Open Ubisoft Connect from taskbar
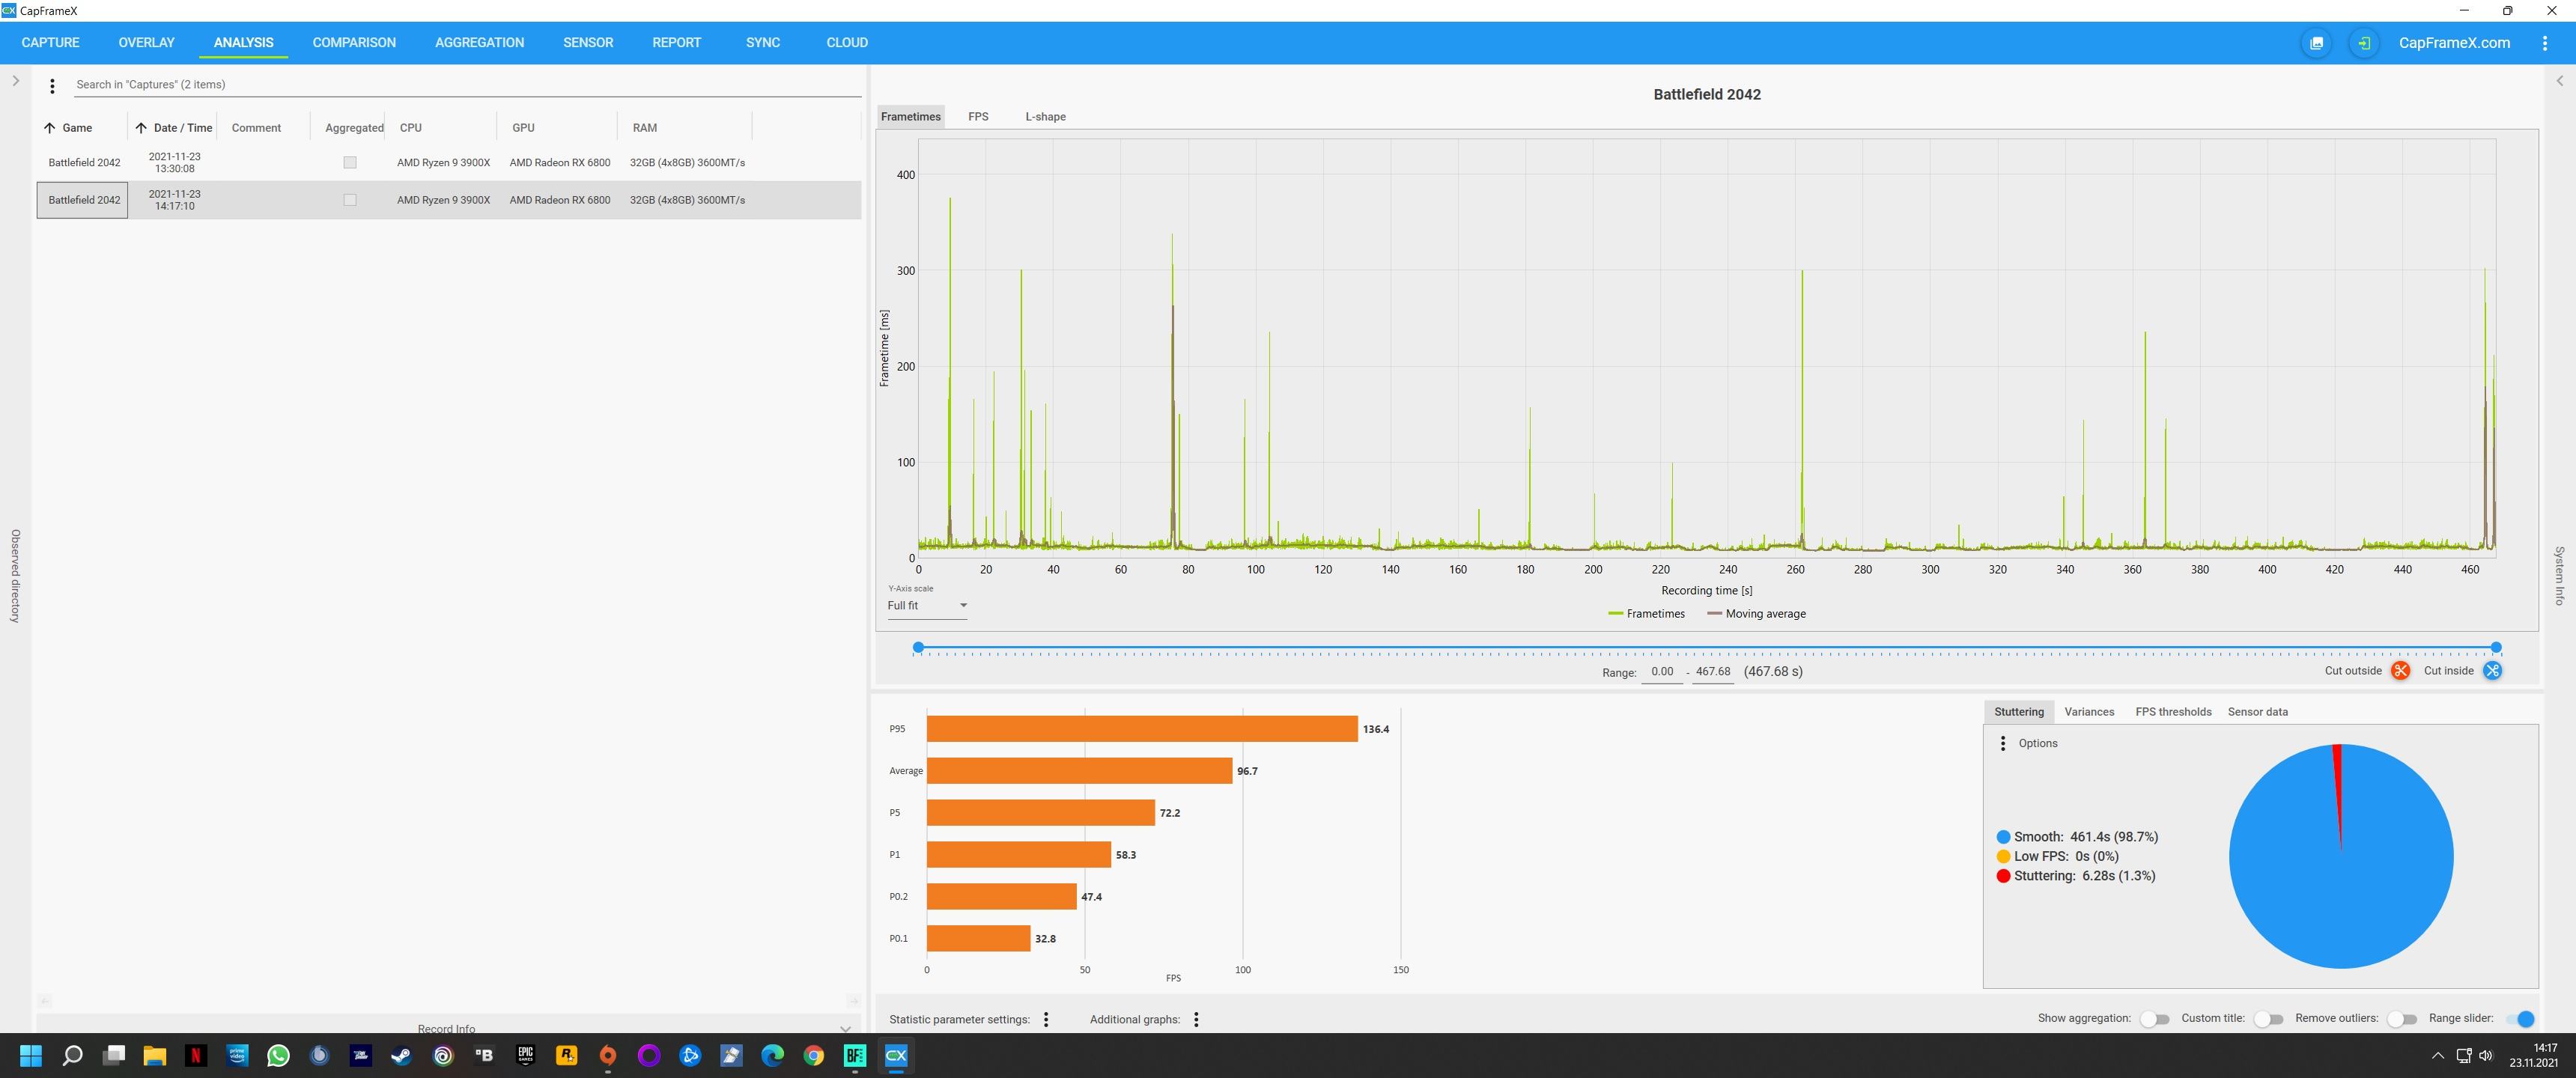2576x1078 pixels. pos(443,1055)
